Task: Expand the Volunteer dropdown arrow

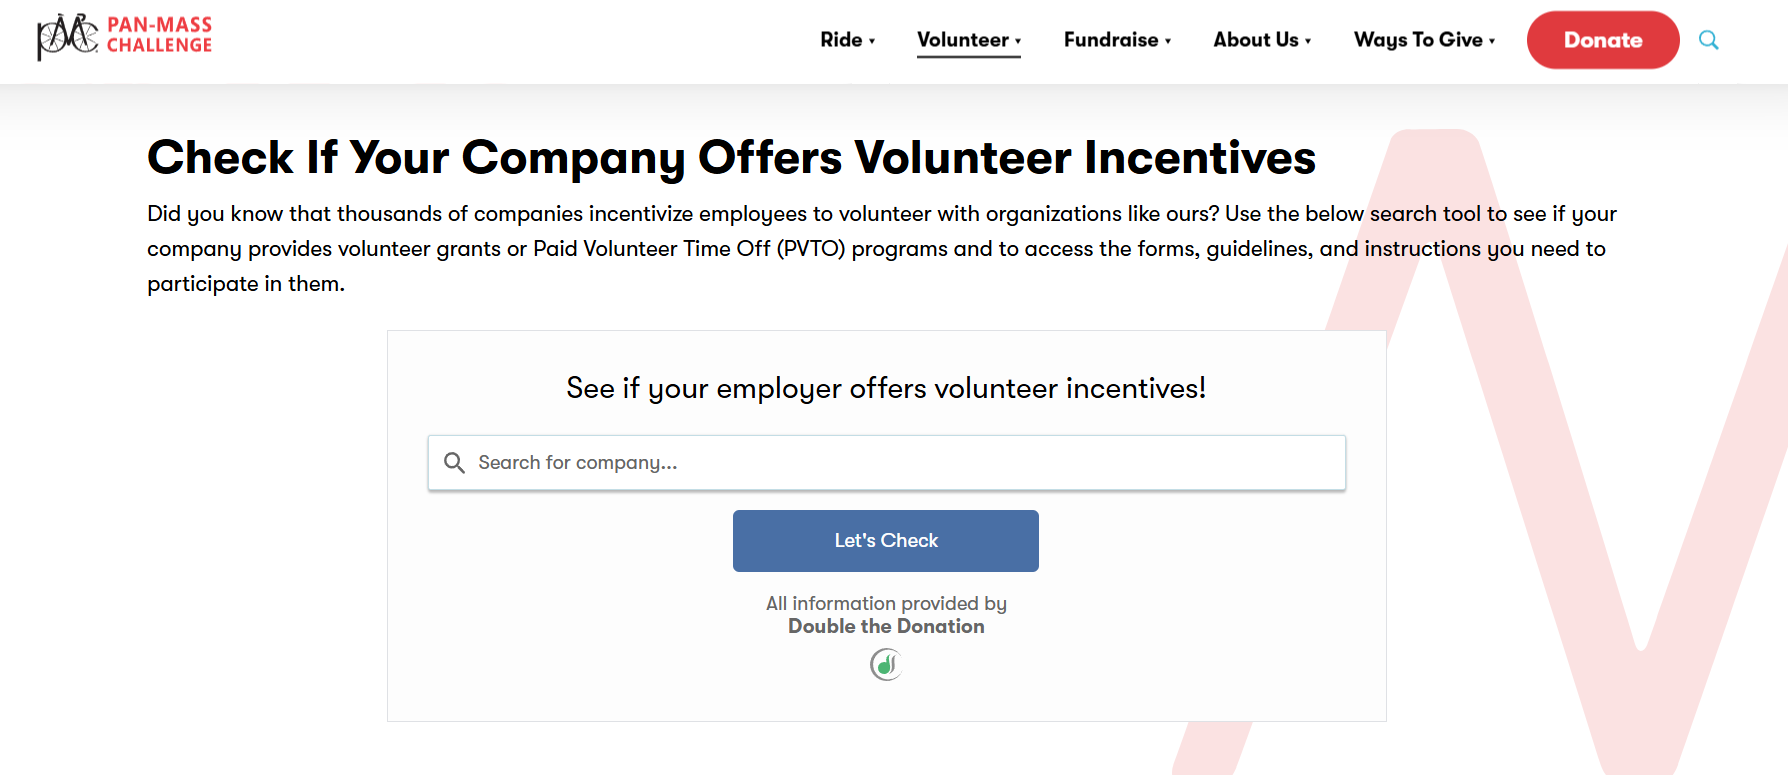Action: (1018, 41)
